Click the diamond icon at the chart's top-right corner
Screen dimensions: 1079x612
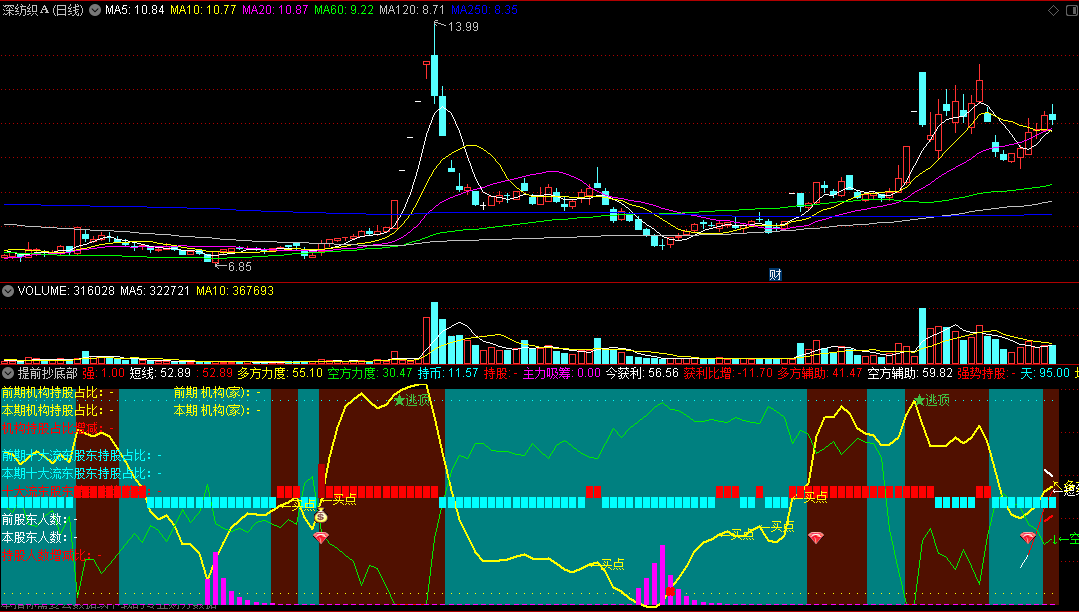(x=1053, y=10)
